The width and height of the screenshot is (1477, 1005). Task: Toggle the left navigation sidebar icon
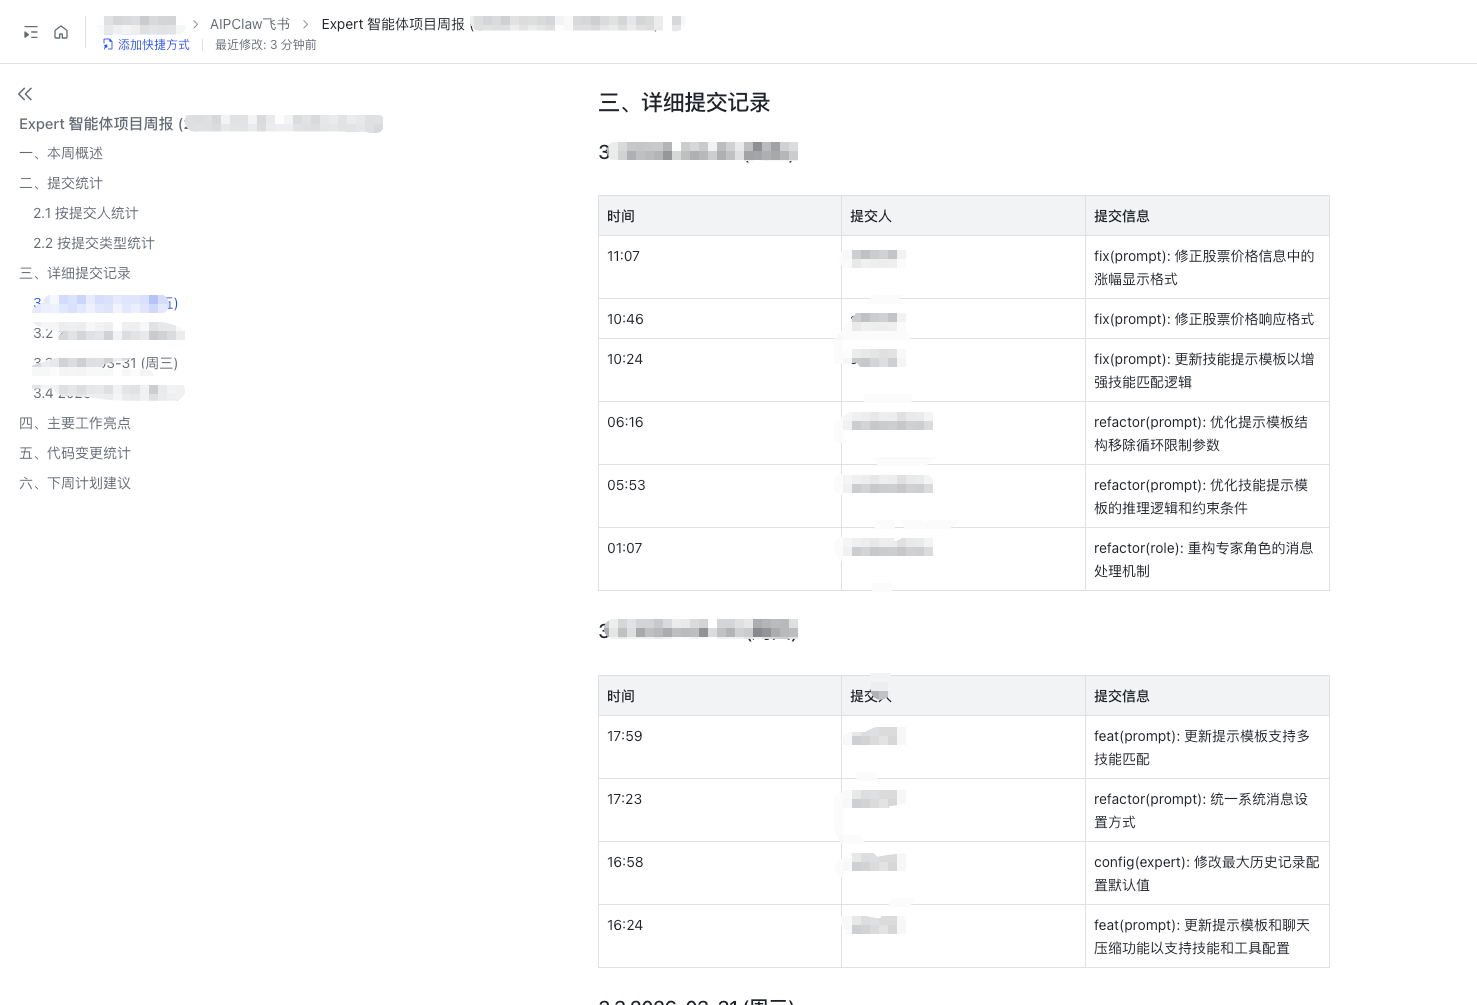tap(31, 33)
